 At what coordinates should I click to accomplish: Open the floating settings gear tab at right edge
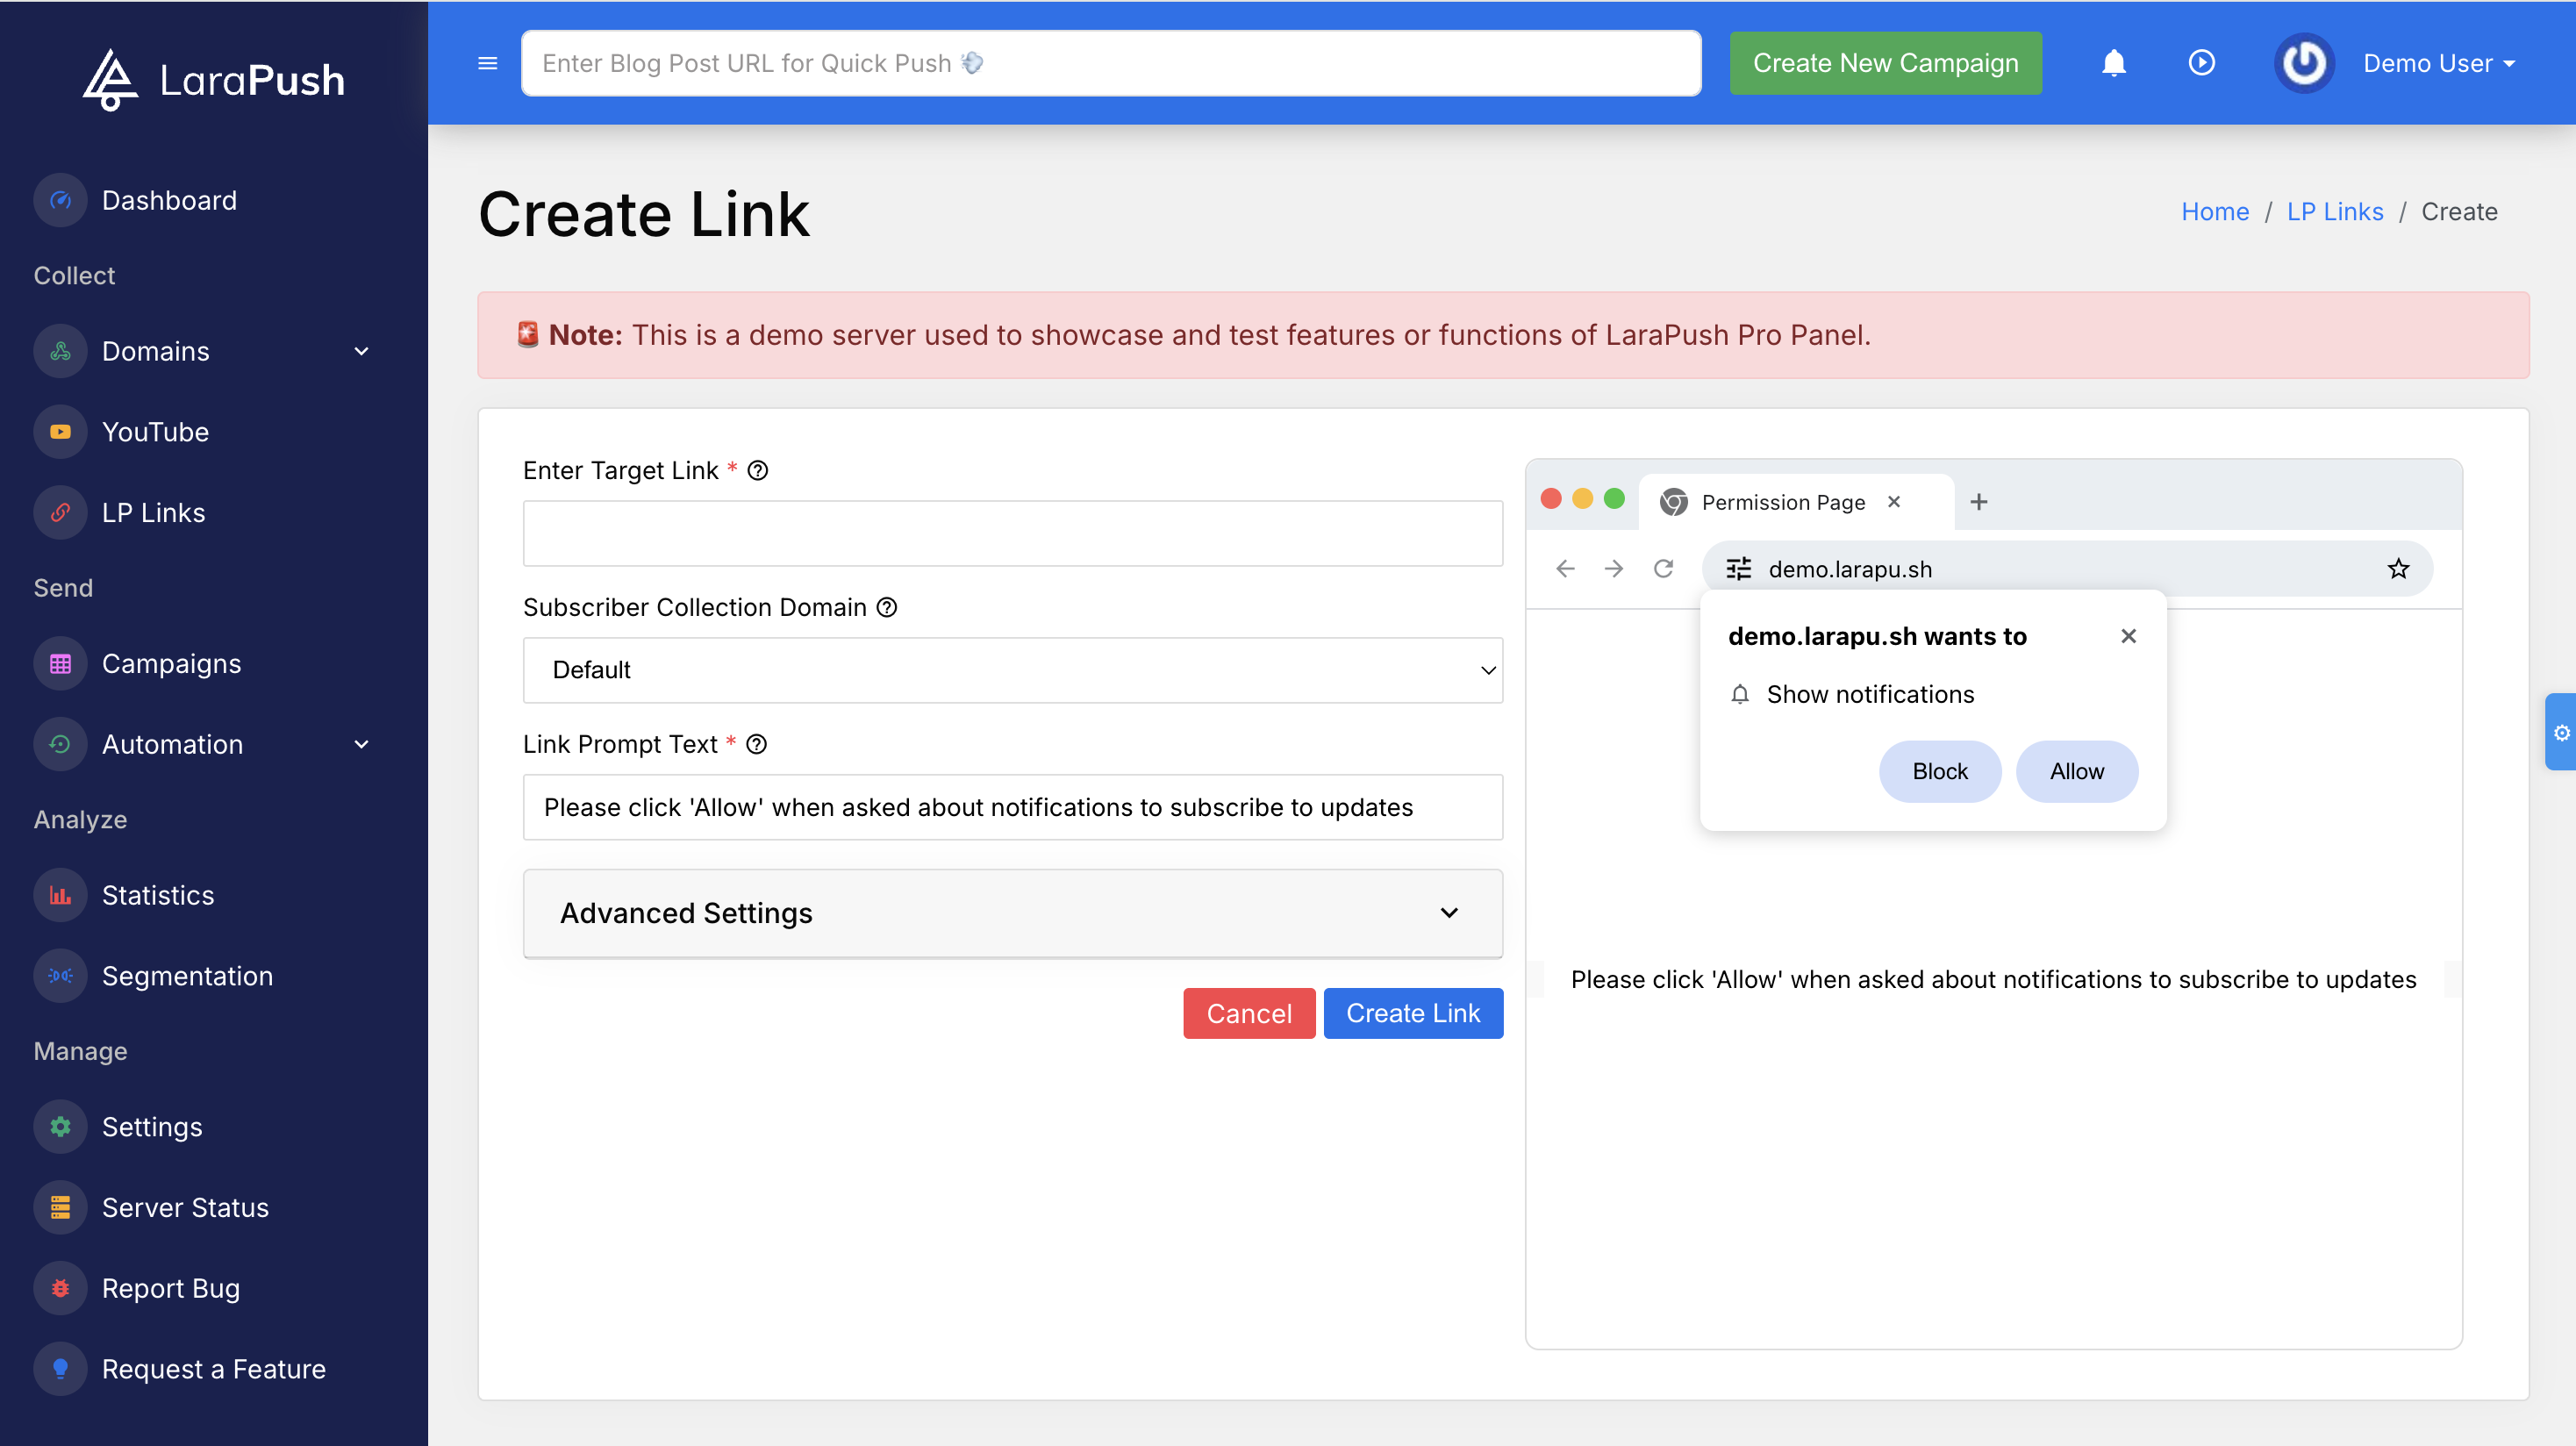point(2561,732)
